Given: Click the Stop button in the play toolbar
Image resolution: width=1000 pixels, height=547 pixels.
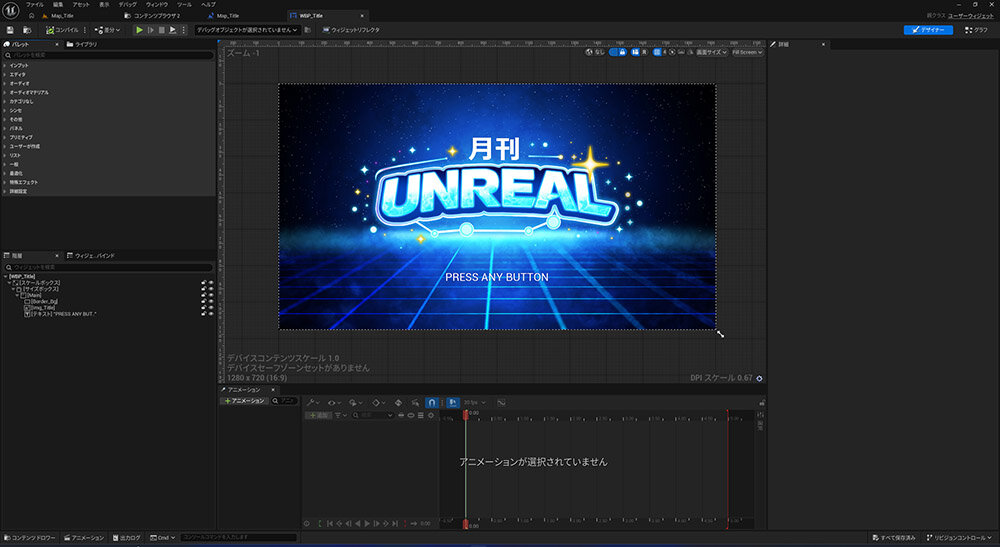Looking at the screenshot, I should point(162,30).
